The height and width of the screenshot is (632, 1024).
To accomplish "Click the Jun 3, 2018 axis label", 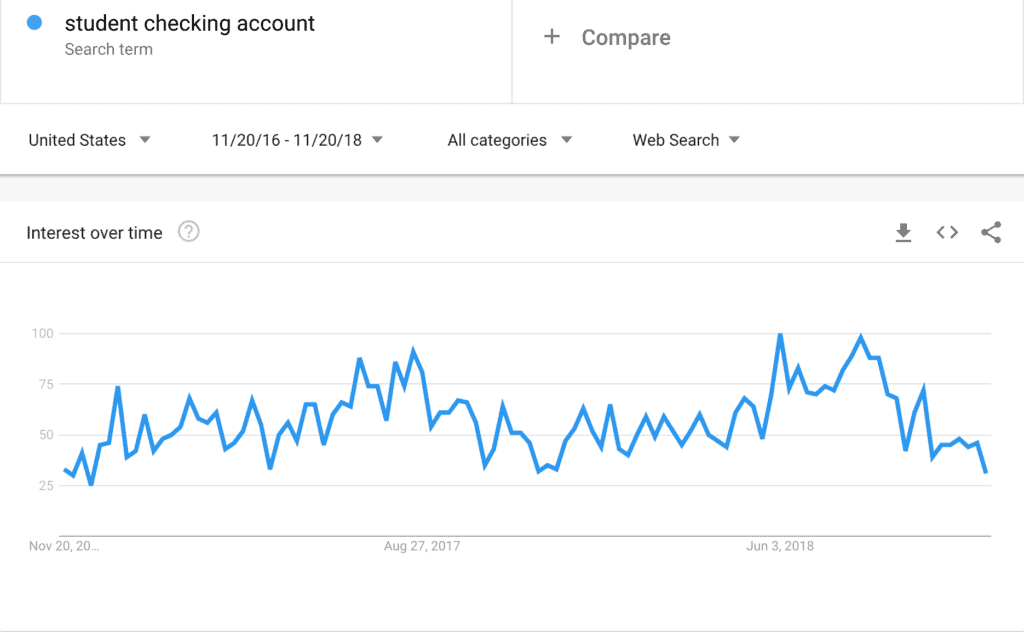I will pyautogui.click(x=780, y=546).
